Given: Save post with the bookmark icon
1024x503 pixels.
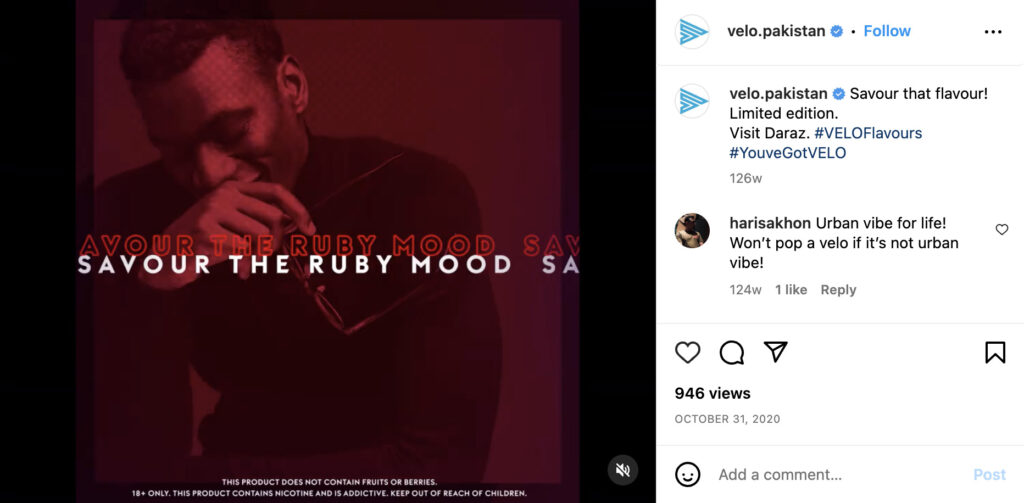Looking at the screenshot, I should tap(995, 353).
